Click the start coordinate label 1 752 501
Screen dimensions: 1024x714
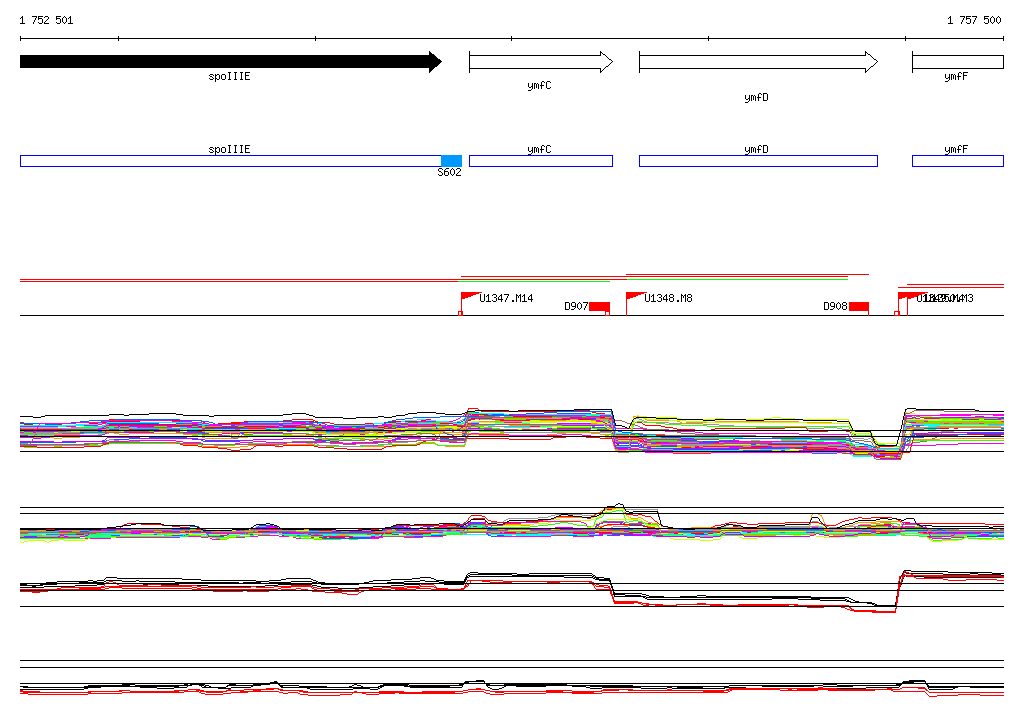46,20
